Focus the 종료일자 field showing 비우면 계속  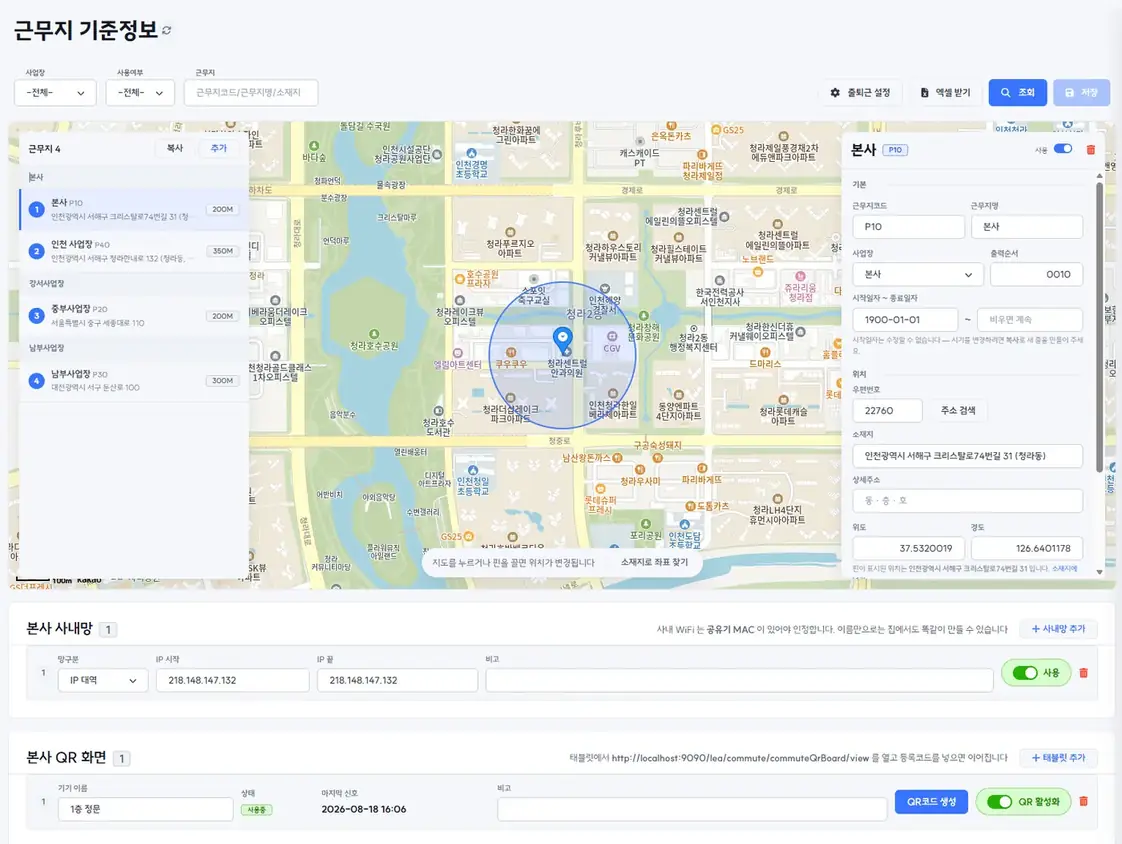(x=1030, y=319)
